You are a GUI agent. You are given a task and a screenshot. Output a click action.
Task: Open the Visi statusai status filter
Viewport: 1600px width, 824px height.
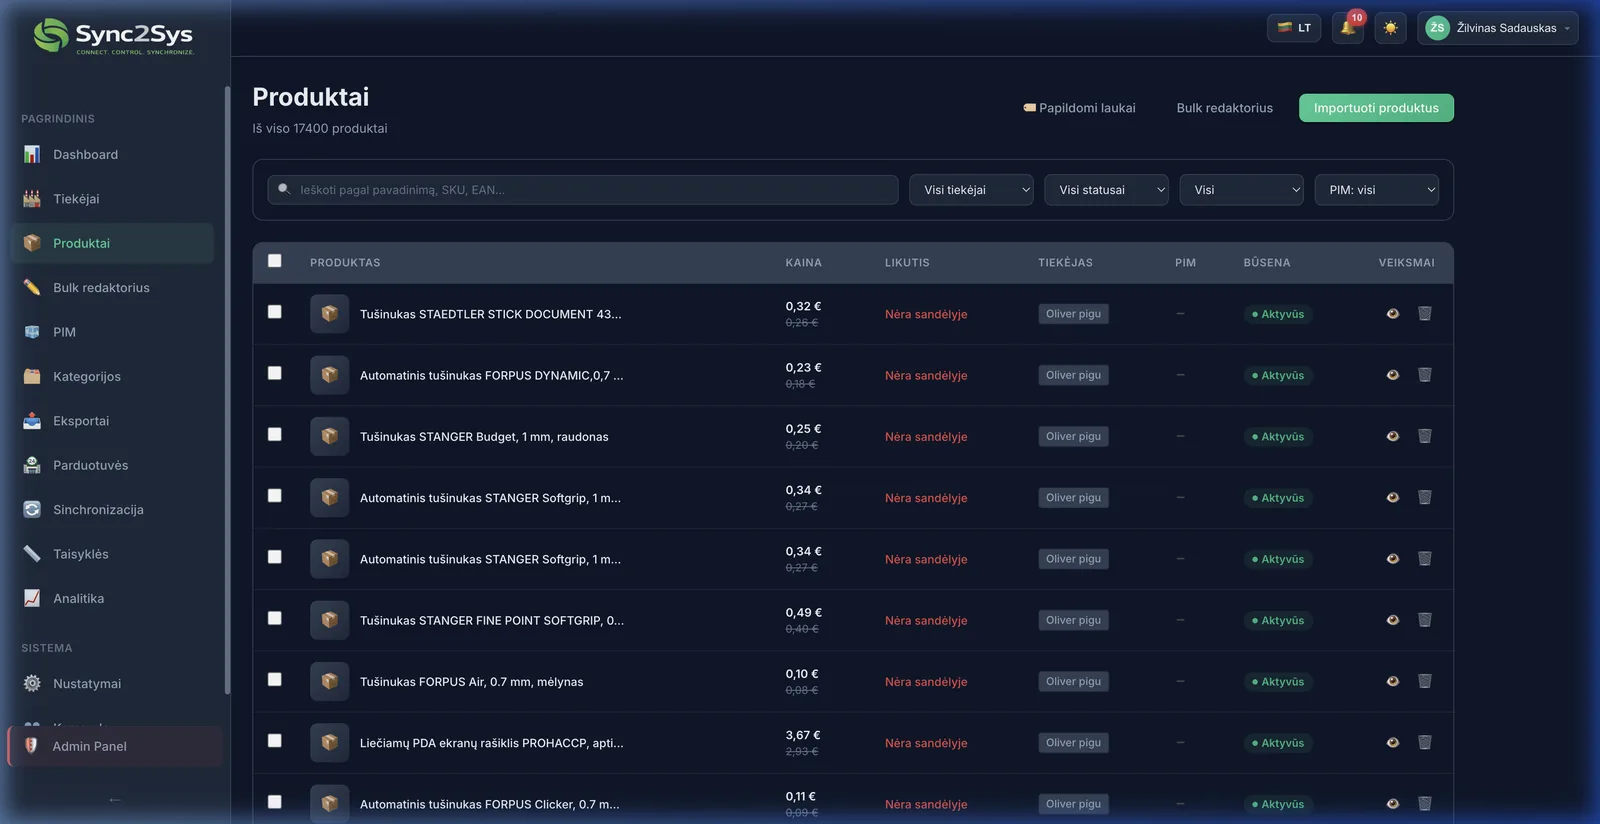tap(1106, 190)
